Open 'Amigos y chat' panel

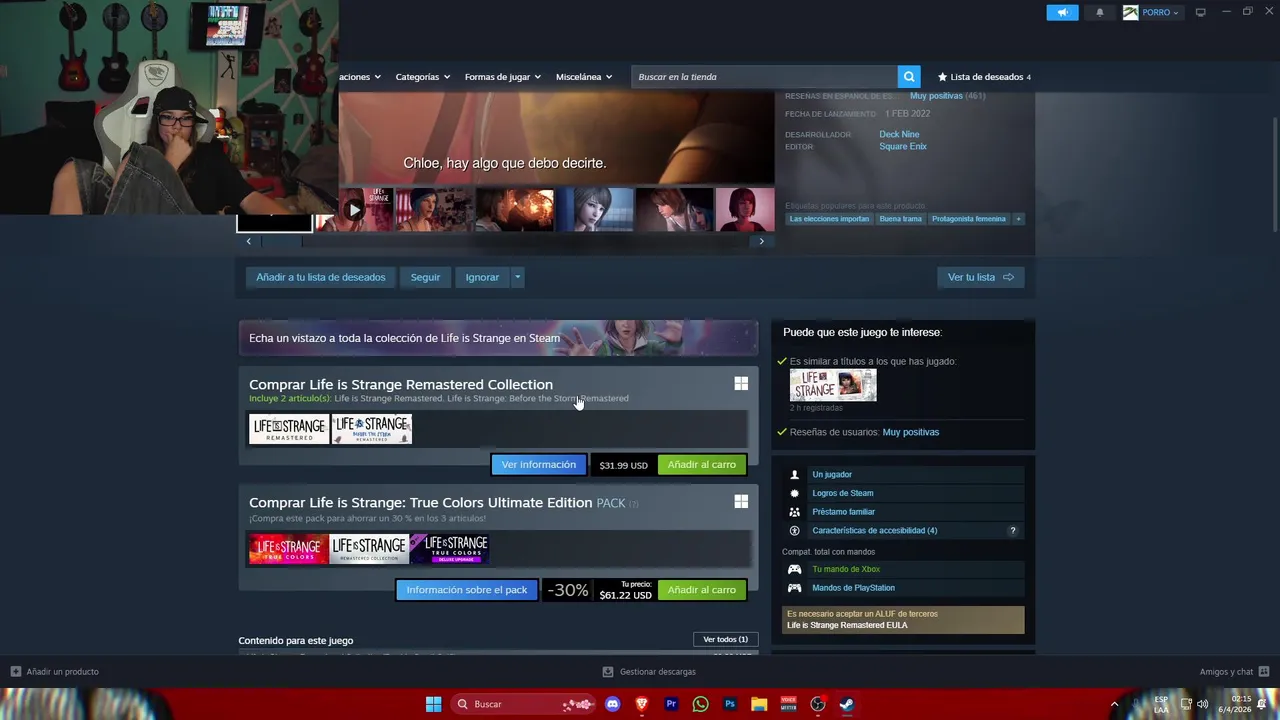pos(1234,672)
